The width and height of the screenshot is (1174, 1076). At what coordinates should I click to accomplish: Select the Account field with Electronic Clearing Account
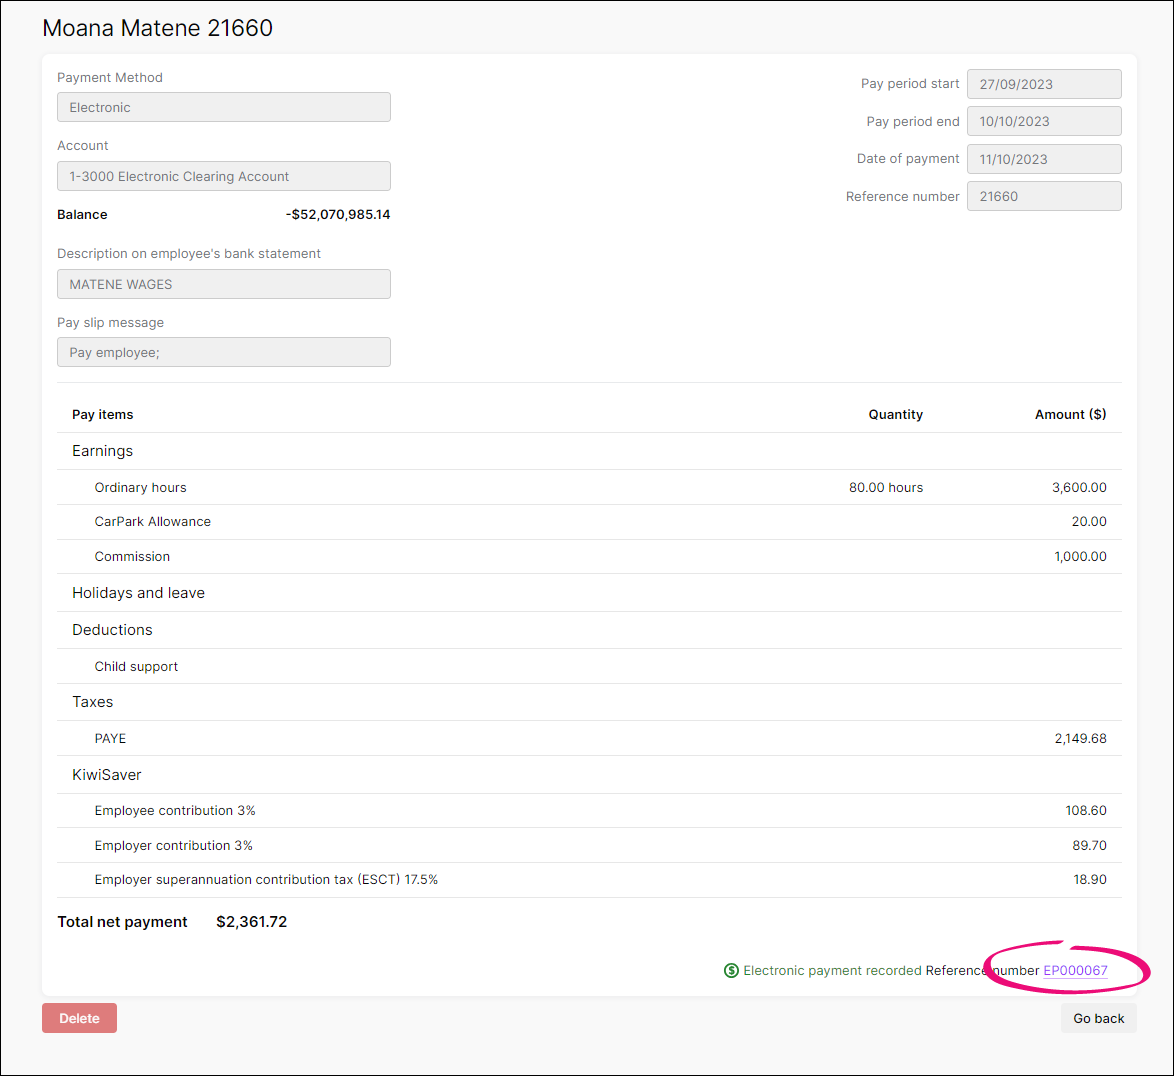point(223,176)
